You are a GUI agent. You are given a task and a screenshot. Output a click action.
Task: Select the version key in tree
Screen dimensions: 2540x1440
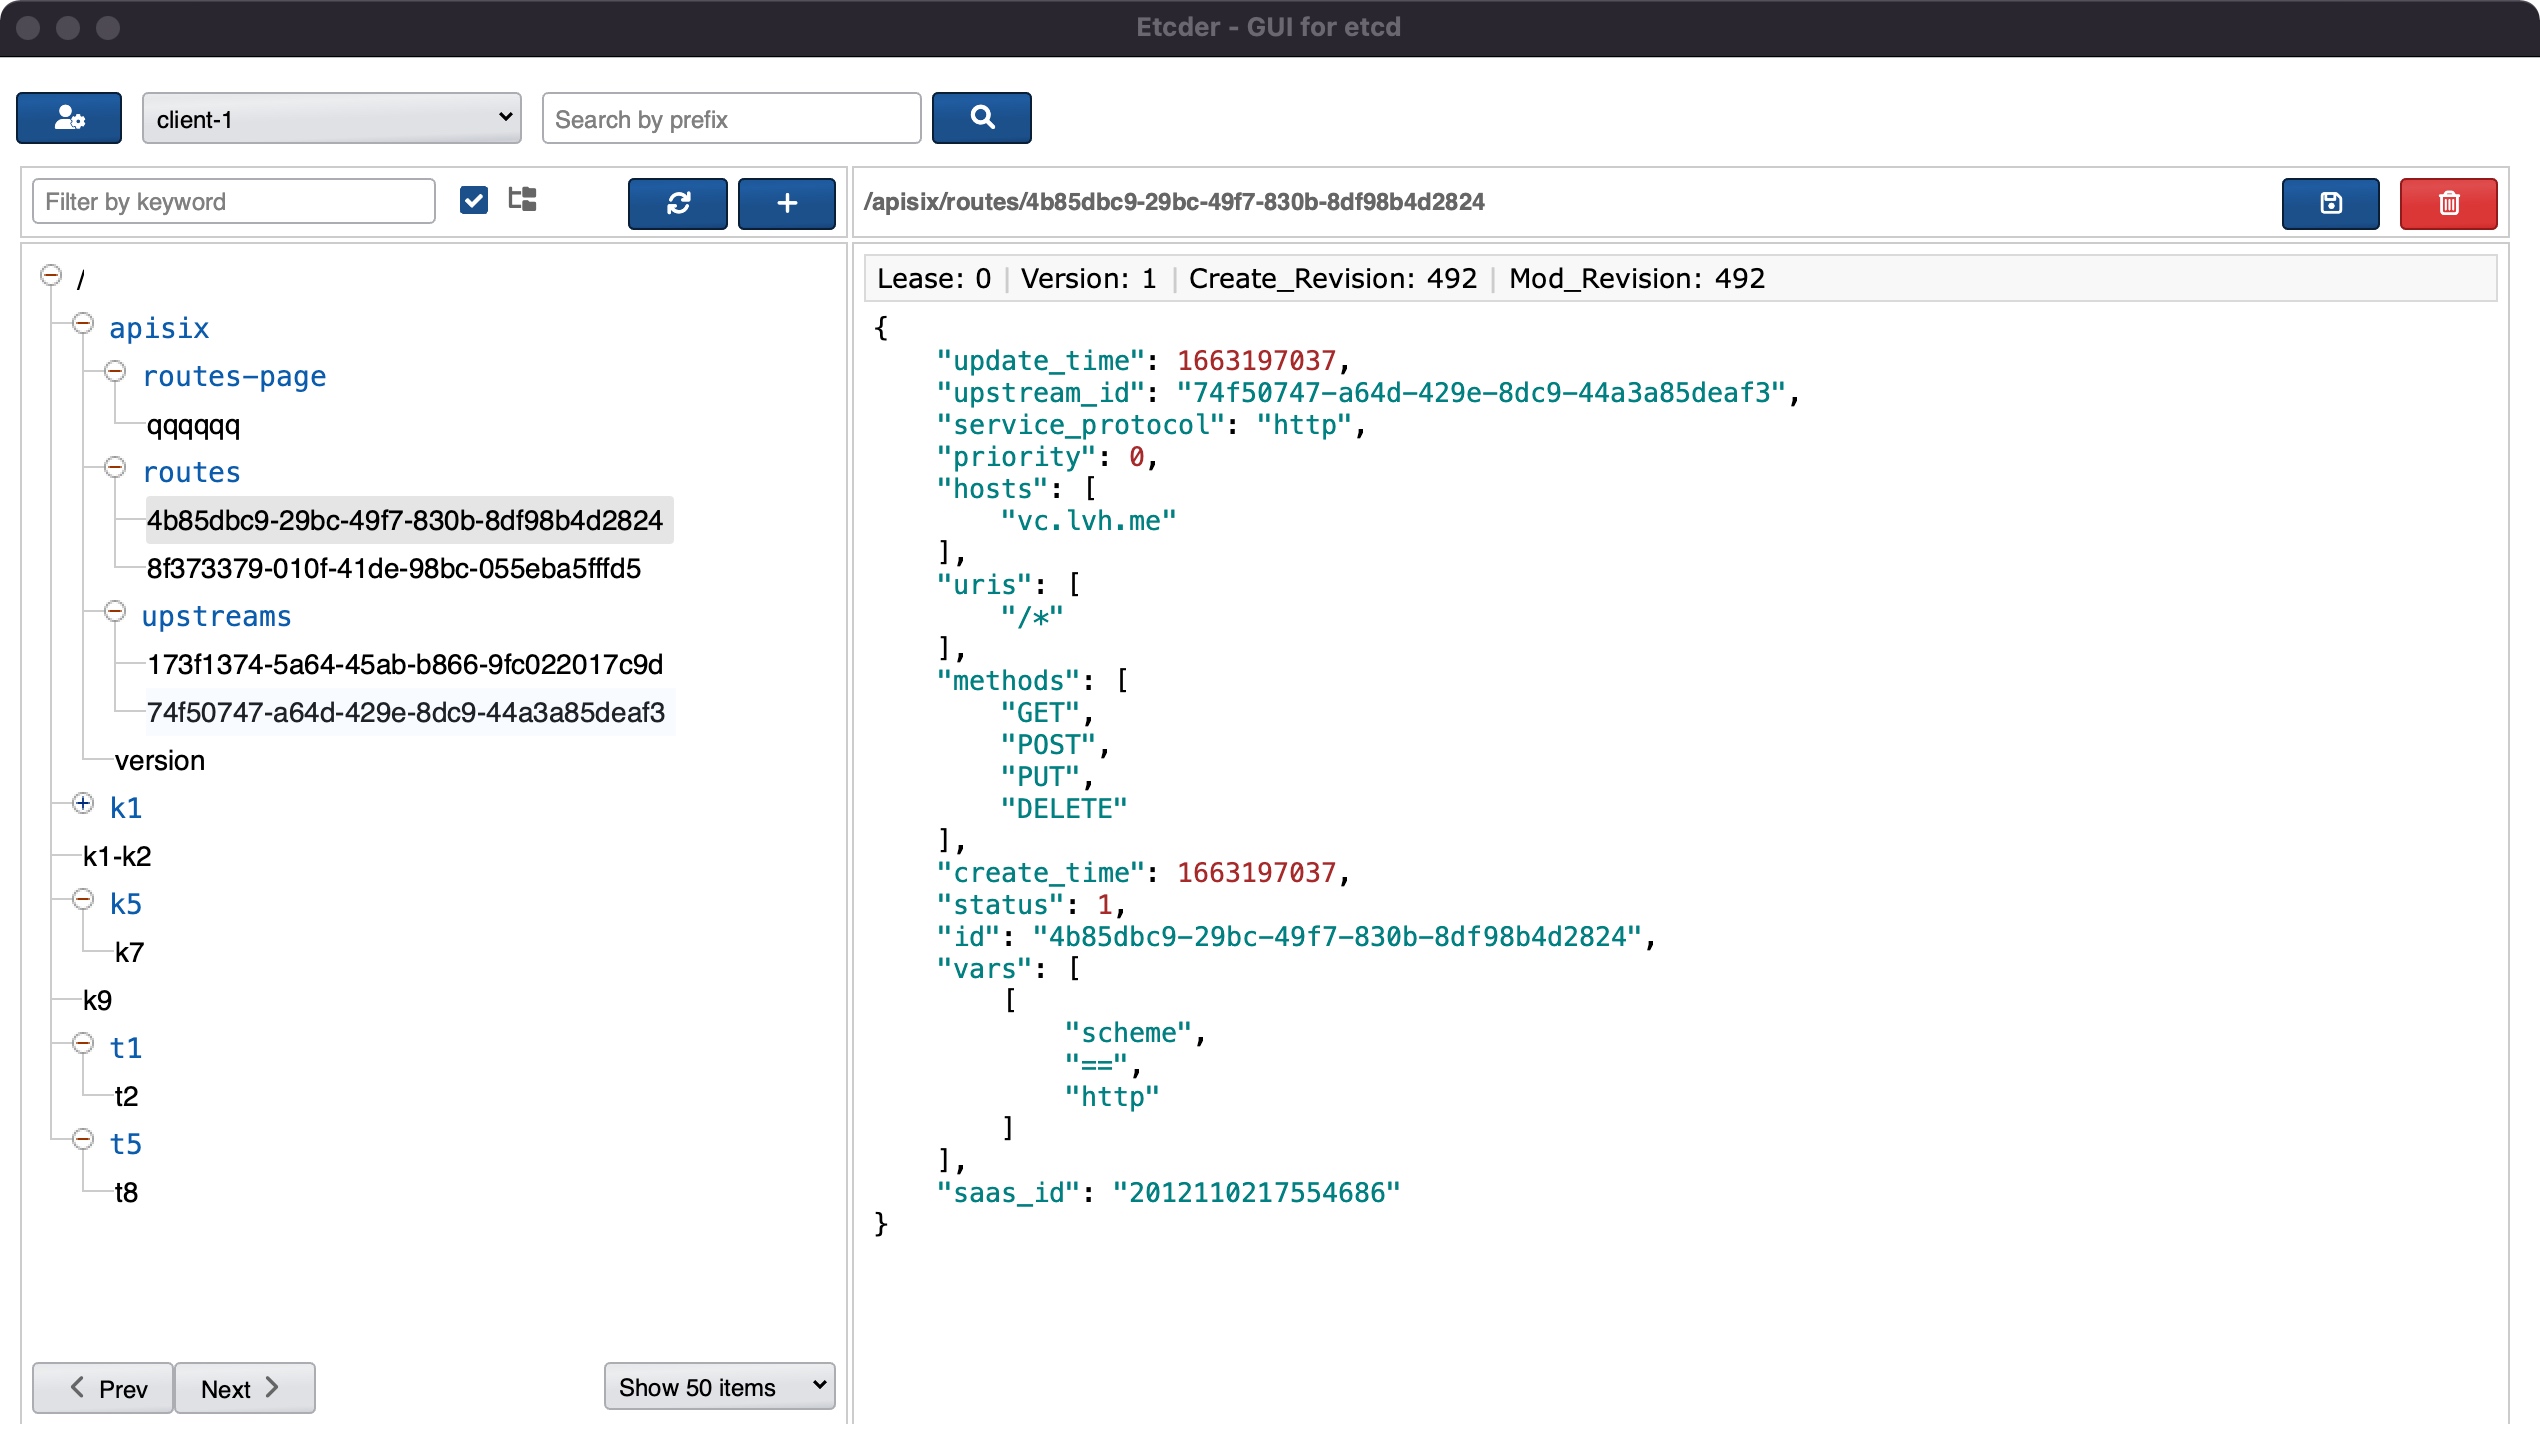[159, 761]
